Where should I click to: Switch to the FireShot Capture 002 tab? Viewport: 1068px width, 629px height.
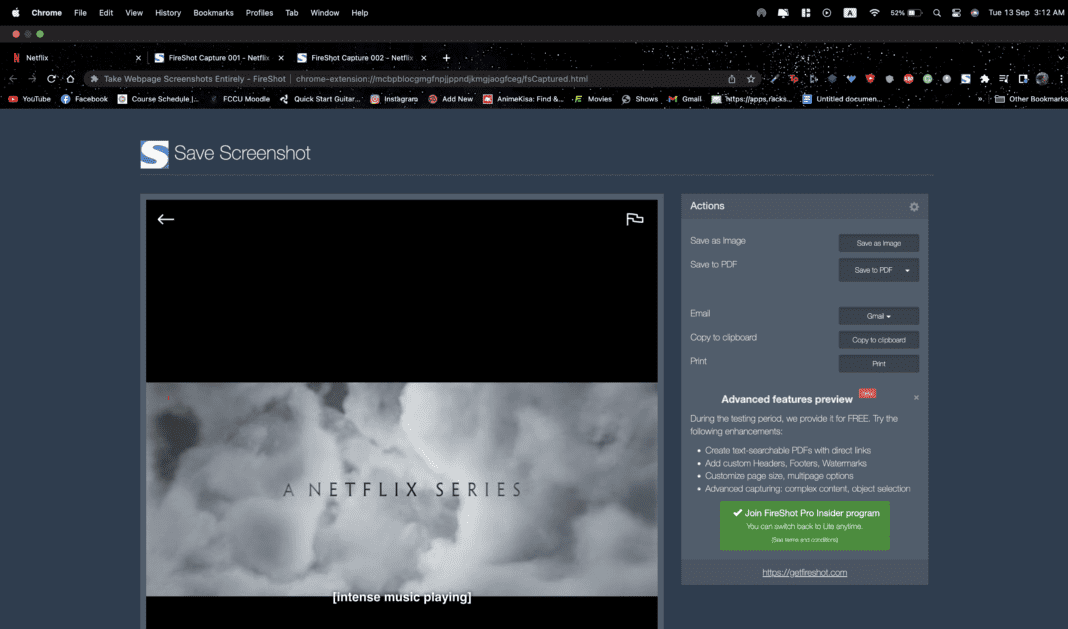tap(360, 58)
